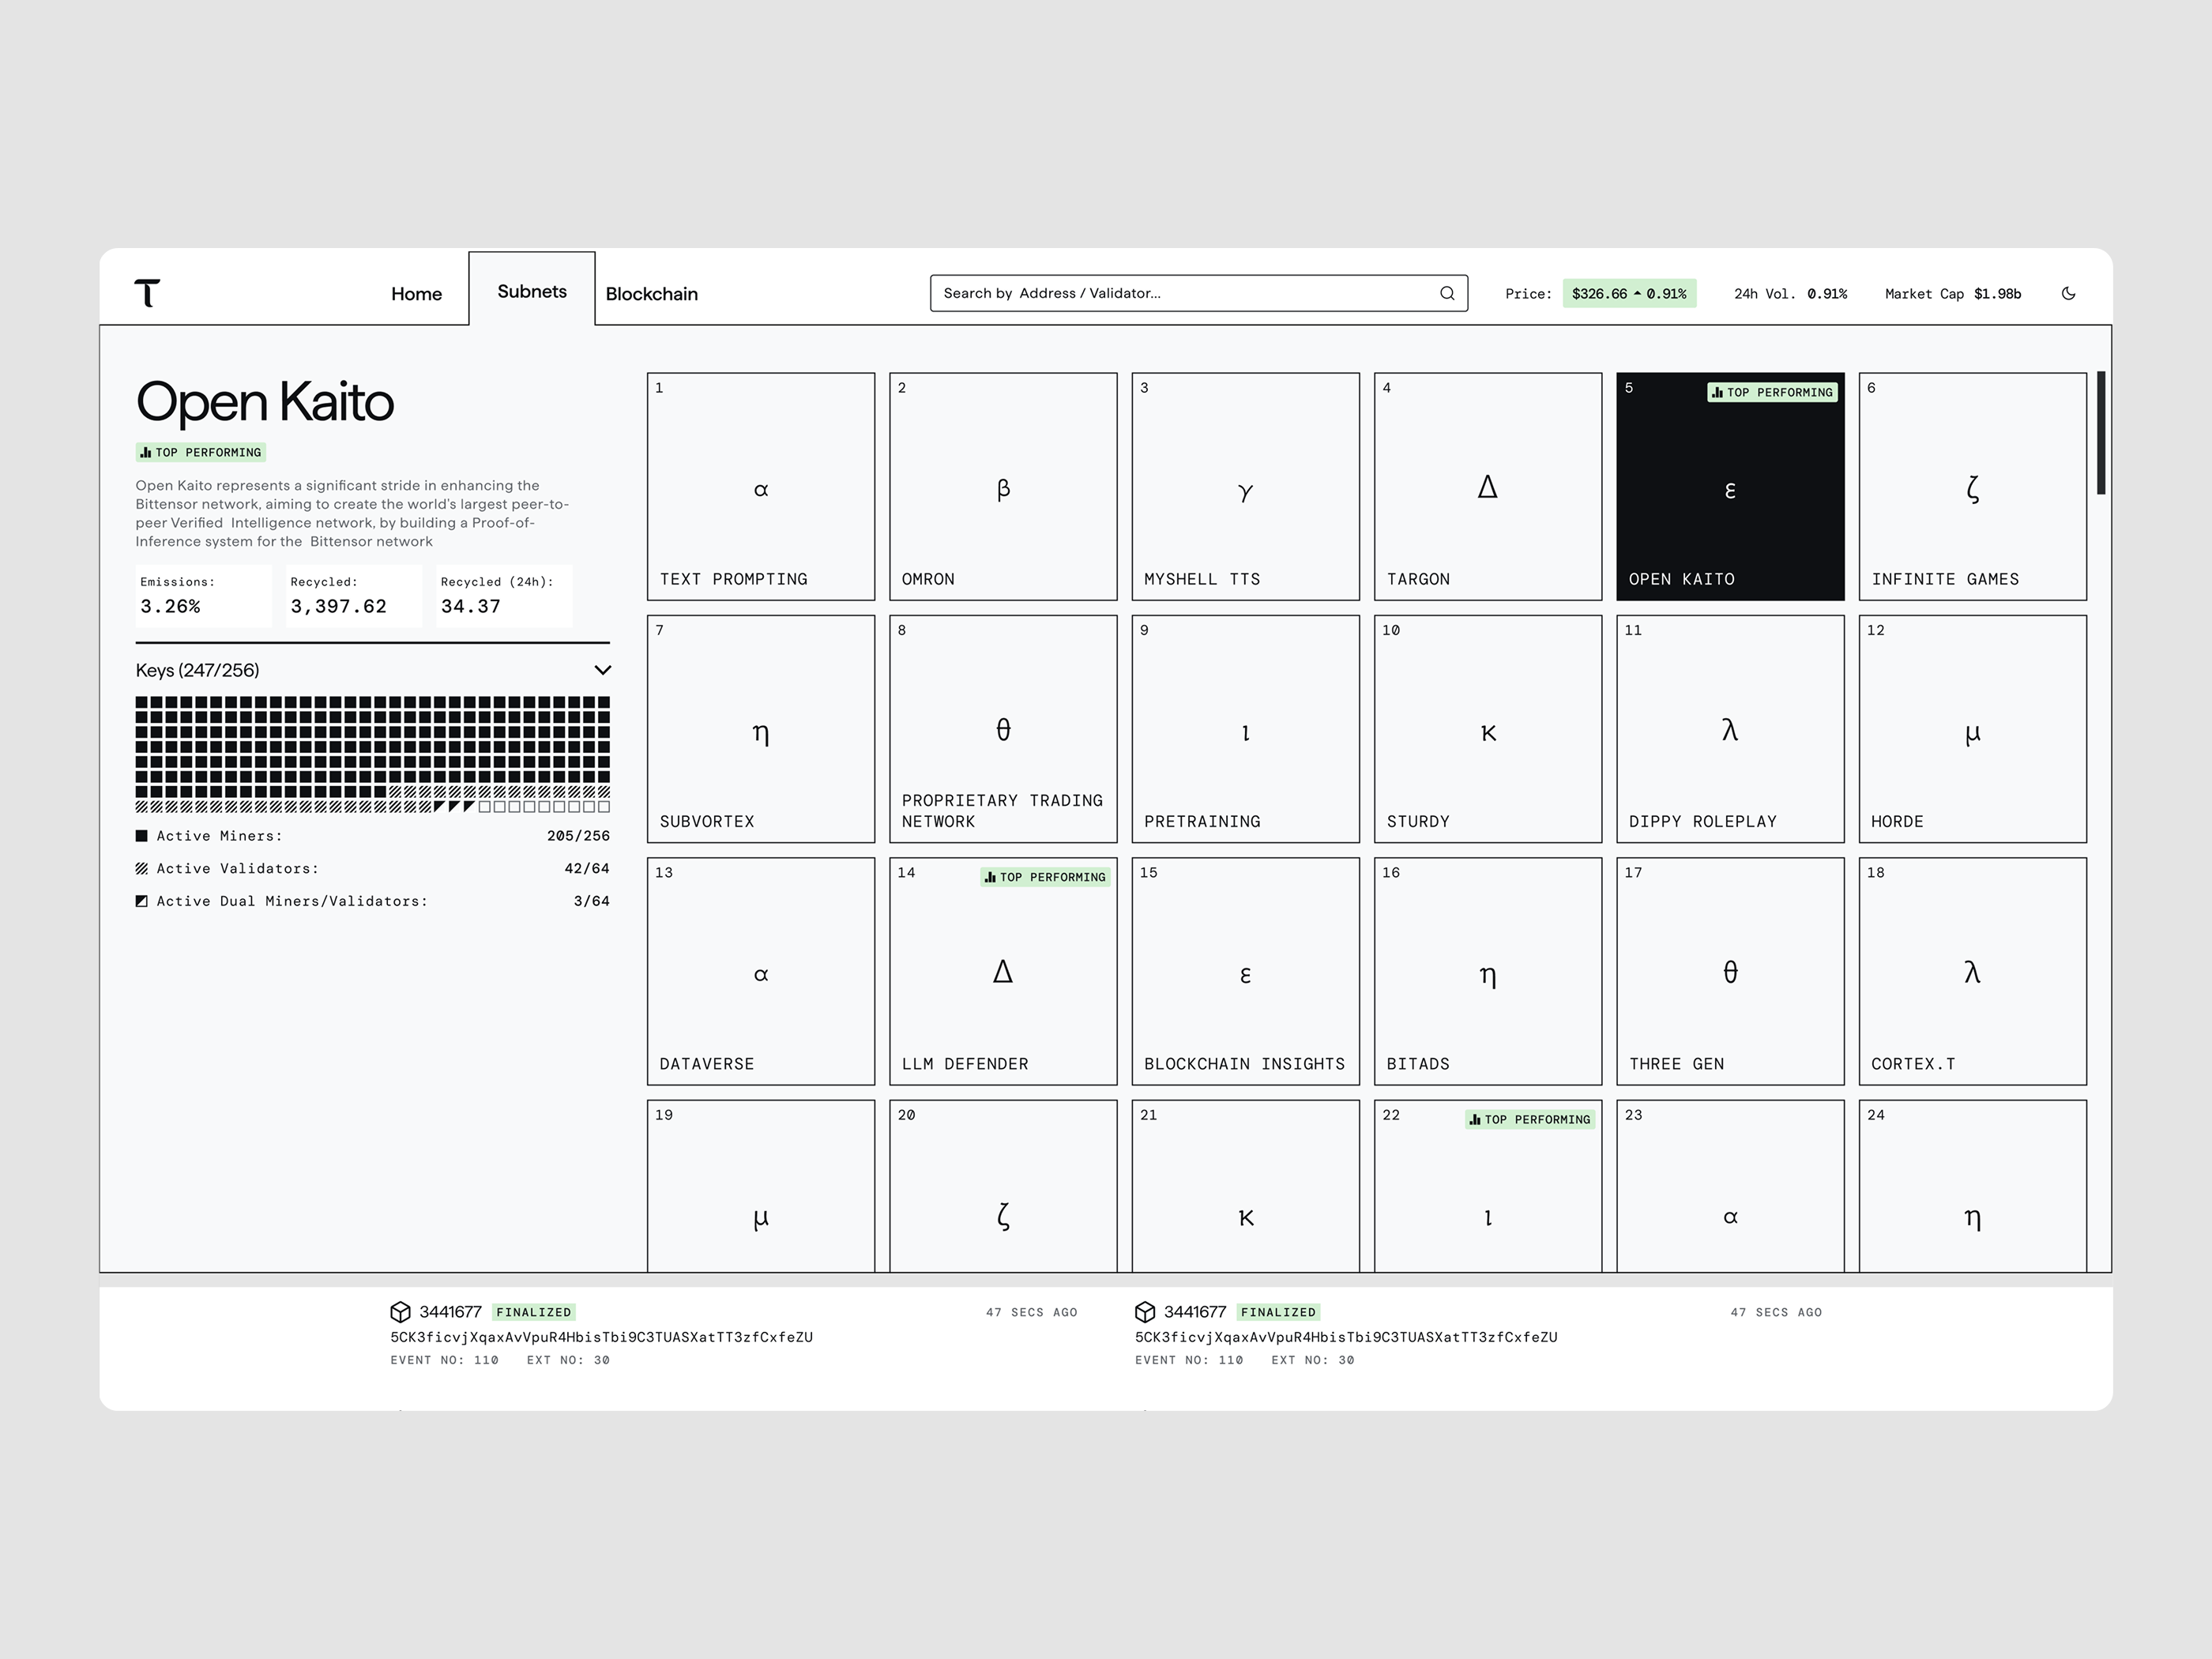Open left block number 3441677
Screen dimensions: 2212x1659
450,1311
